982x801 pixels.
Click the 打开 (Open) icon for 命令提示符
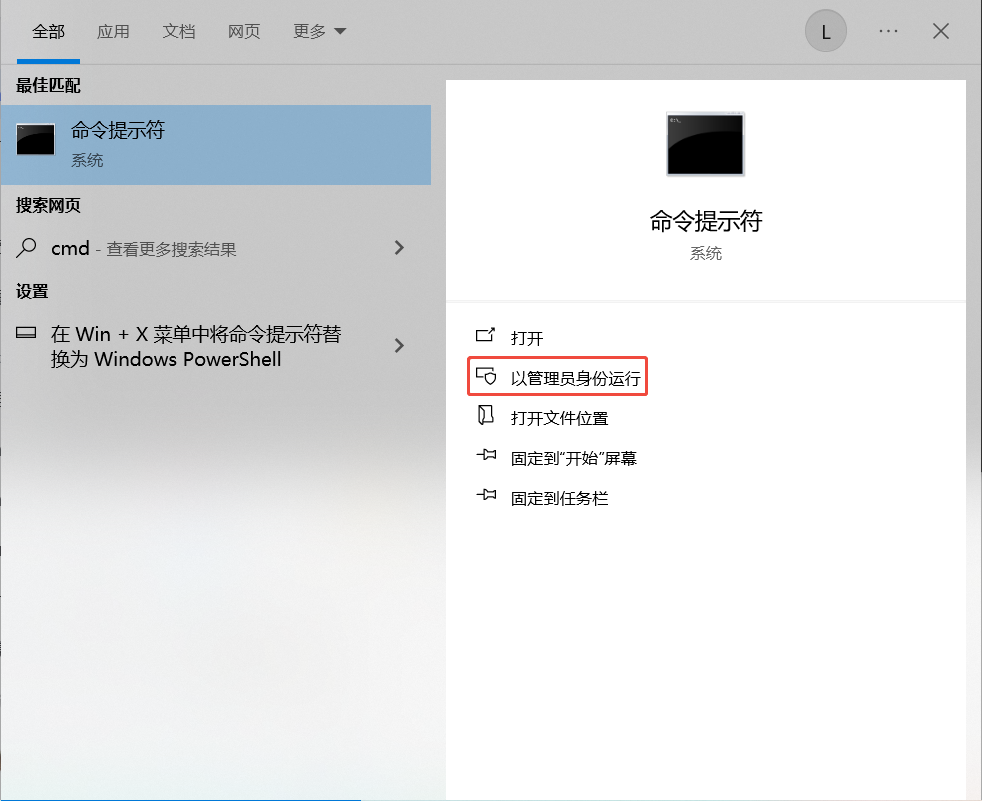point(486,337)
